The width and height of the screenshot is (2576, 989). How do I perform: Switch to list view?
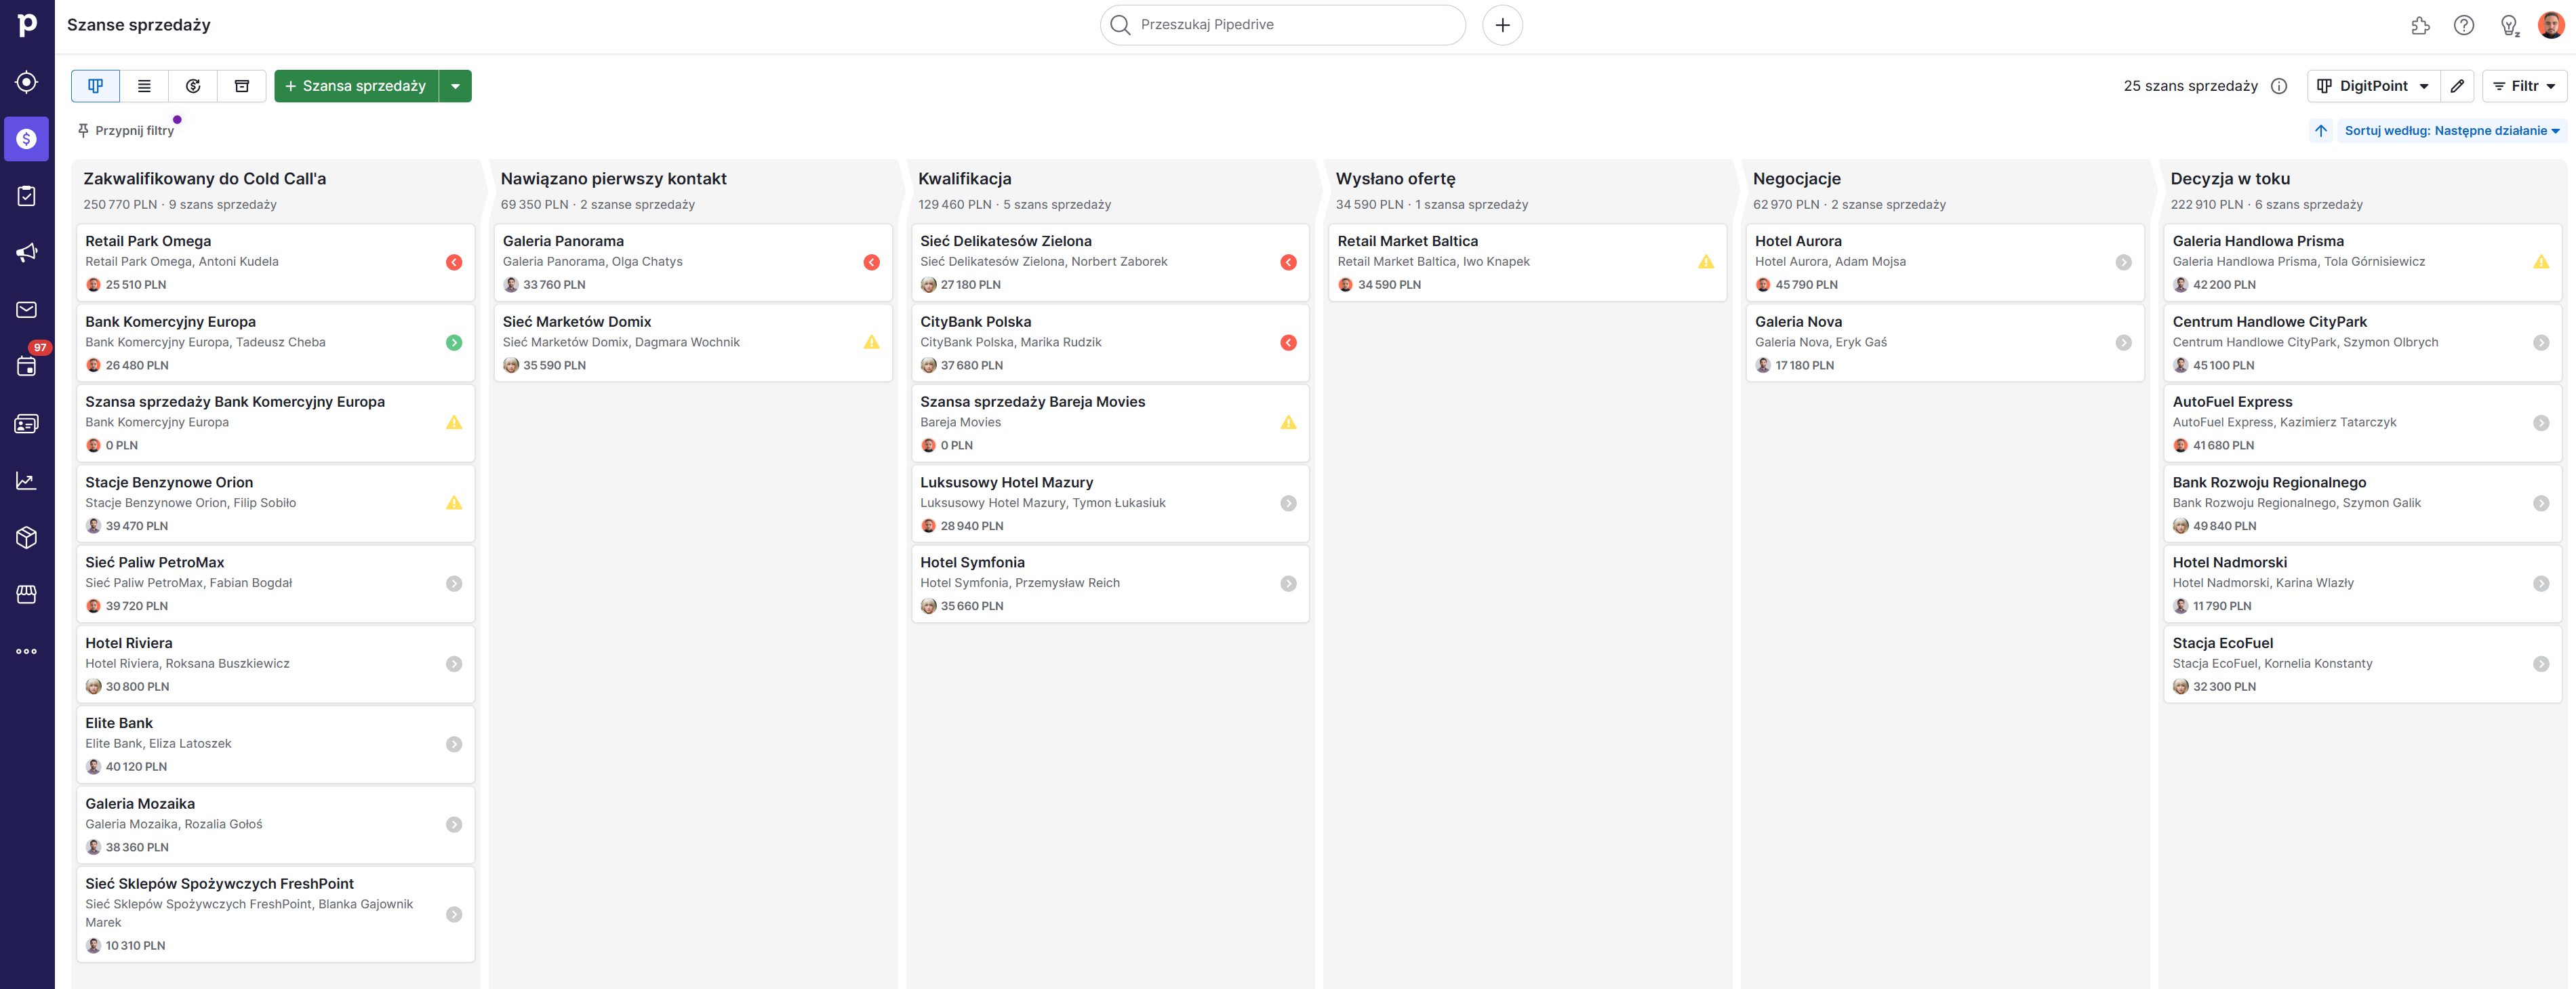[144, 86]
